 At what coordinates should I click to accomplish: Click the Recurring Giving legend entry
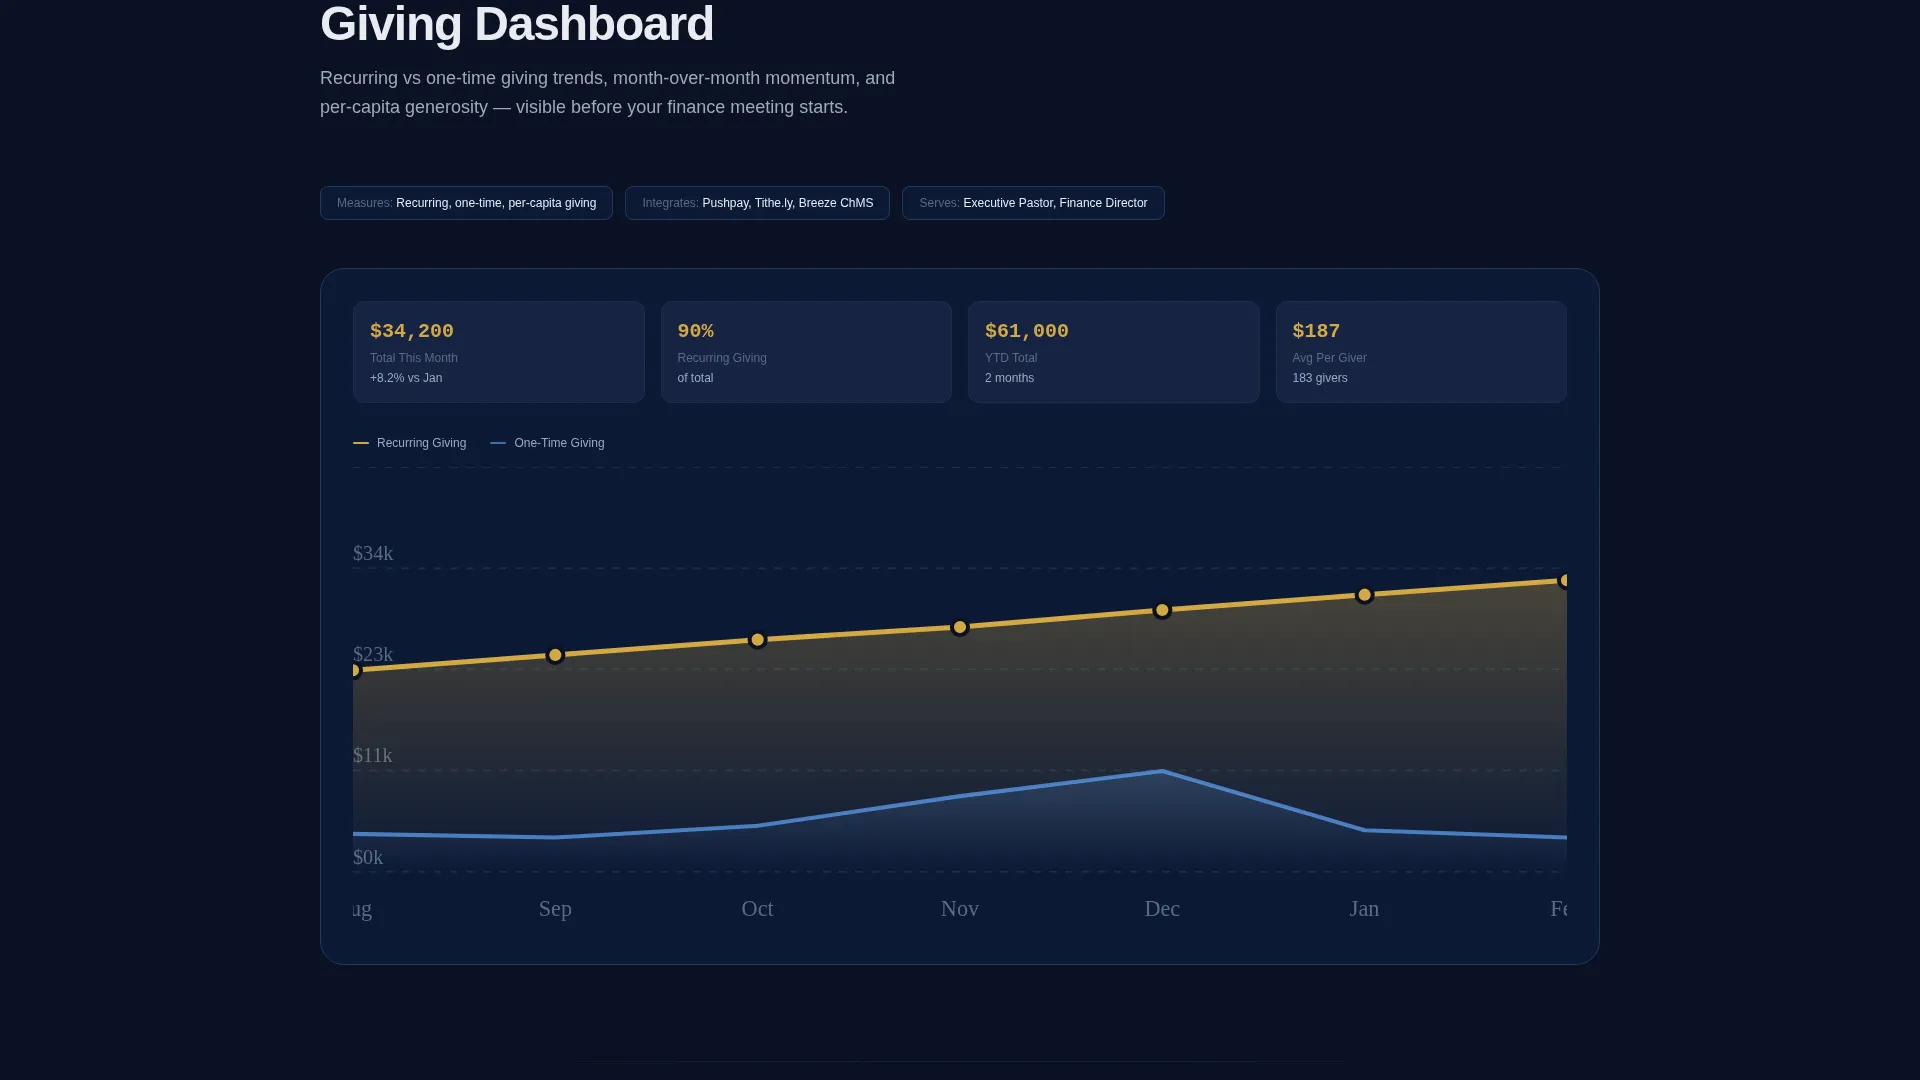410,443
